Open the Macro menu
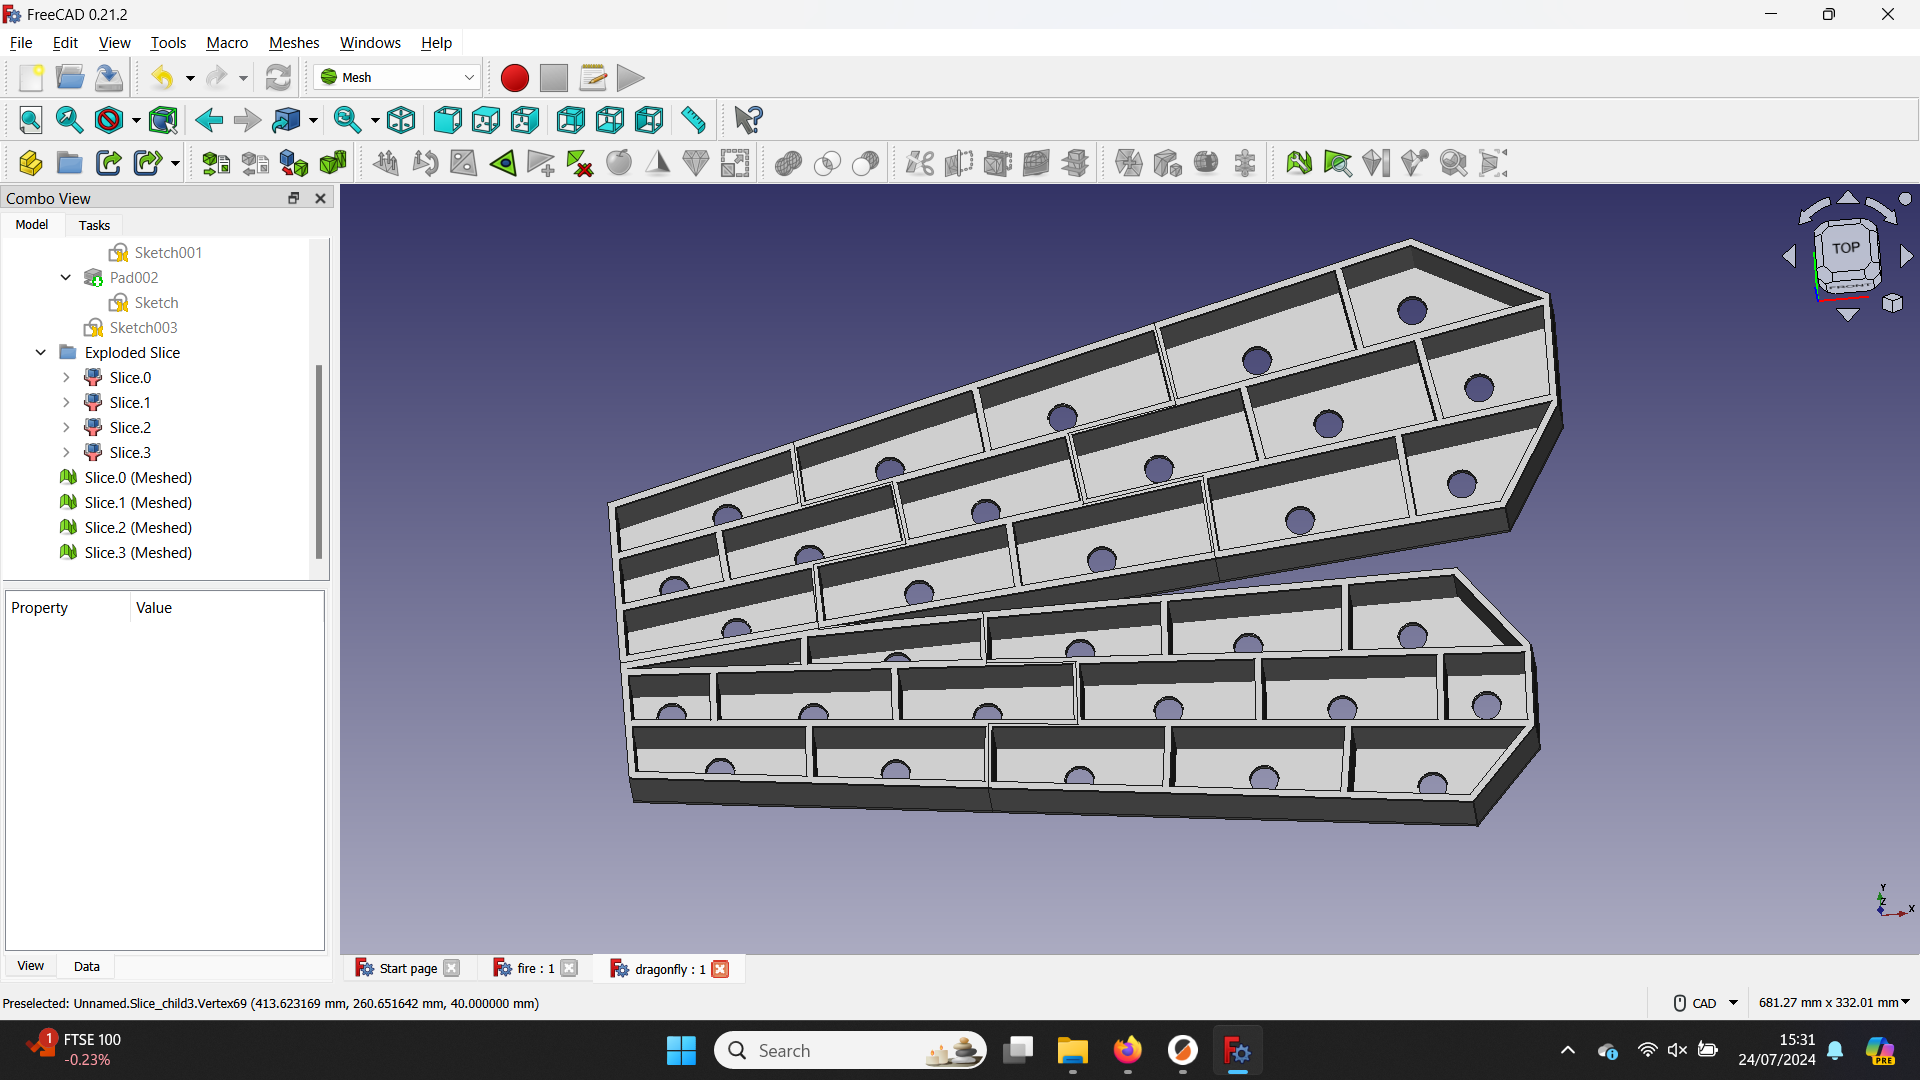 (225, 42)
